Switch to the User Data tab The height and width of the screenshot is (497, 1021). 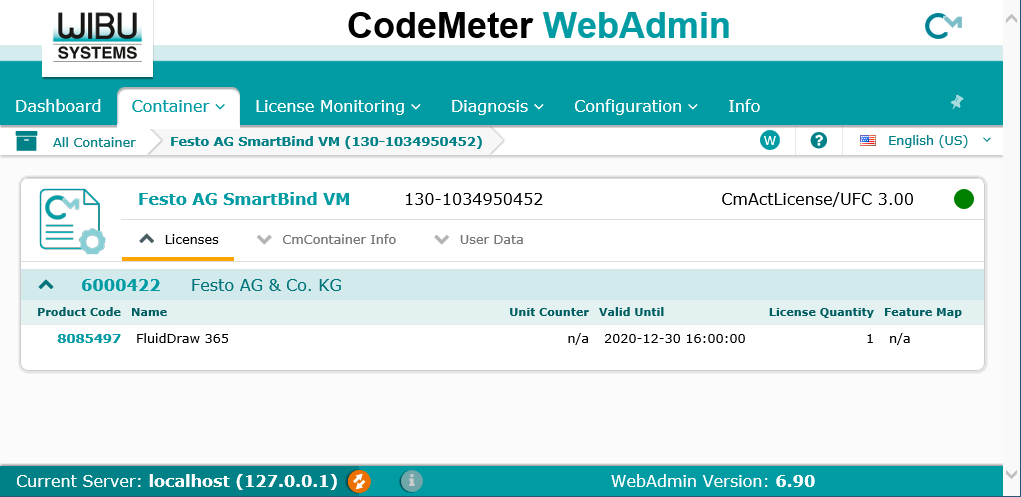[x=479, y=240]
